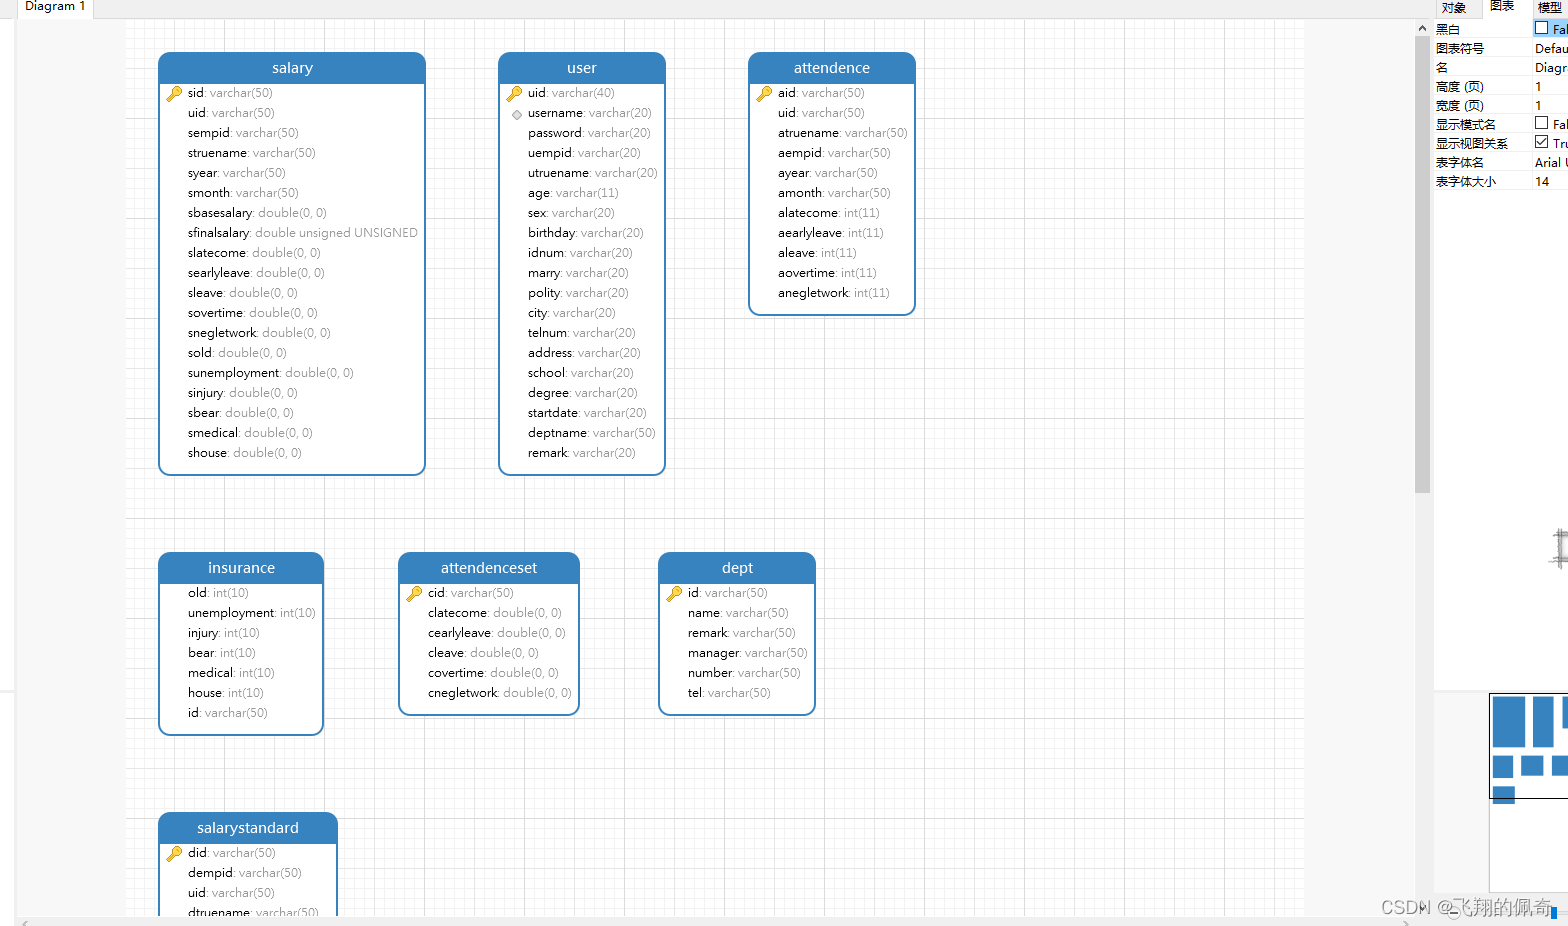The height and width of the screenshot is (926, 1568).
Task: Click the key icon beside did in salarystandard
Action: pos(174,853)
